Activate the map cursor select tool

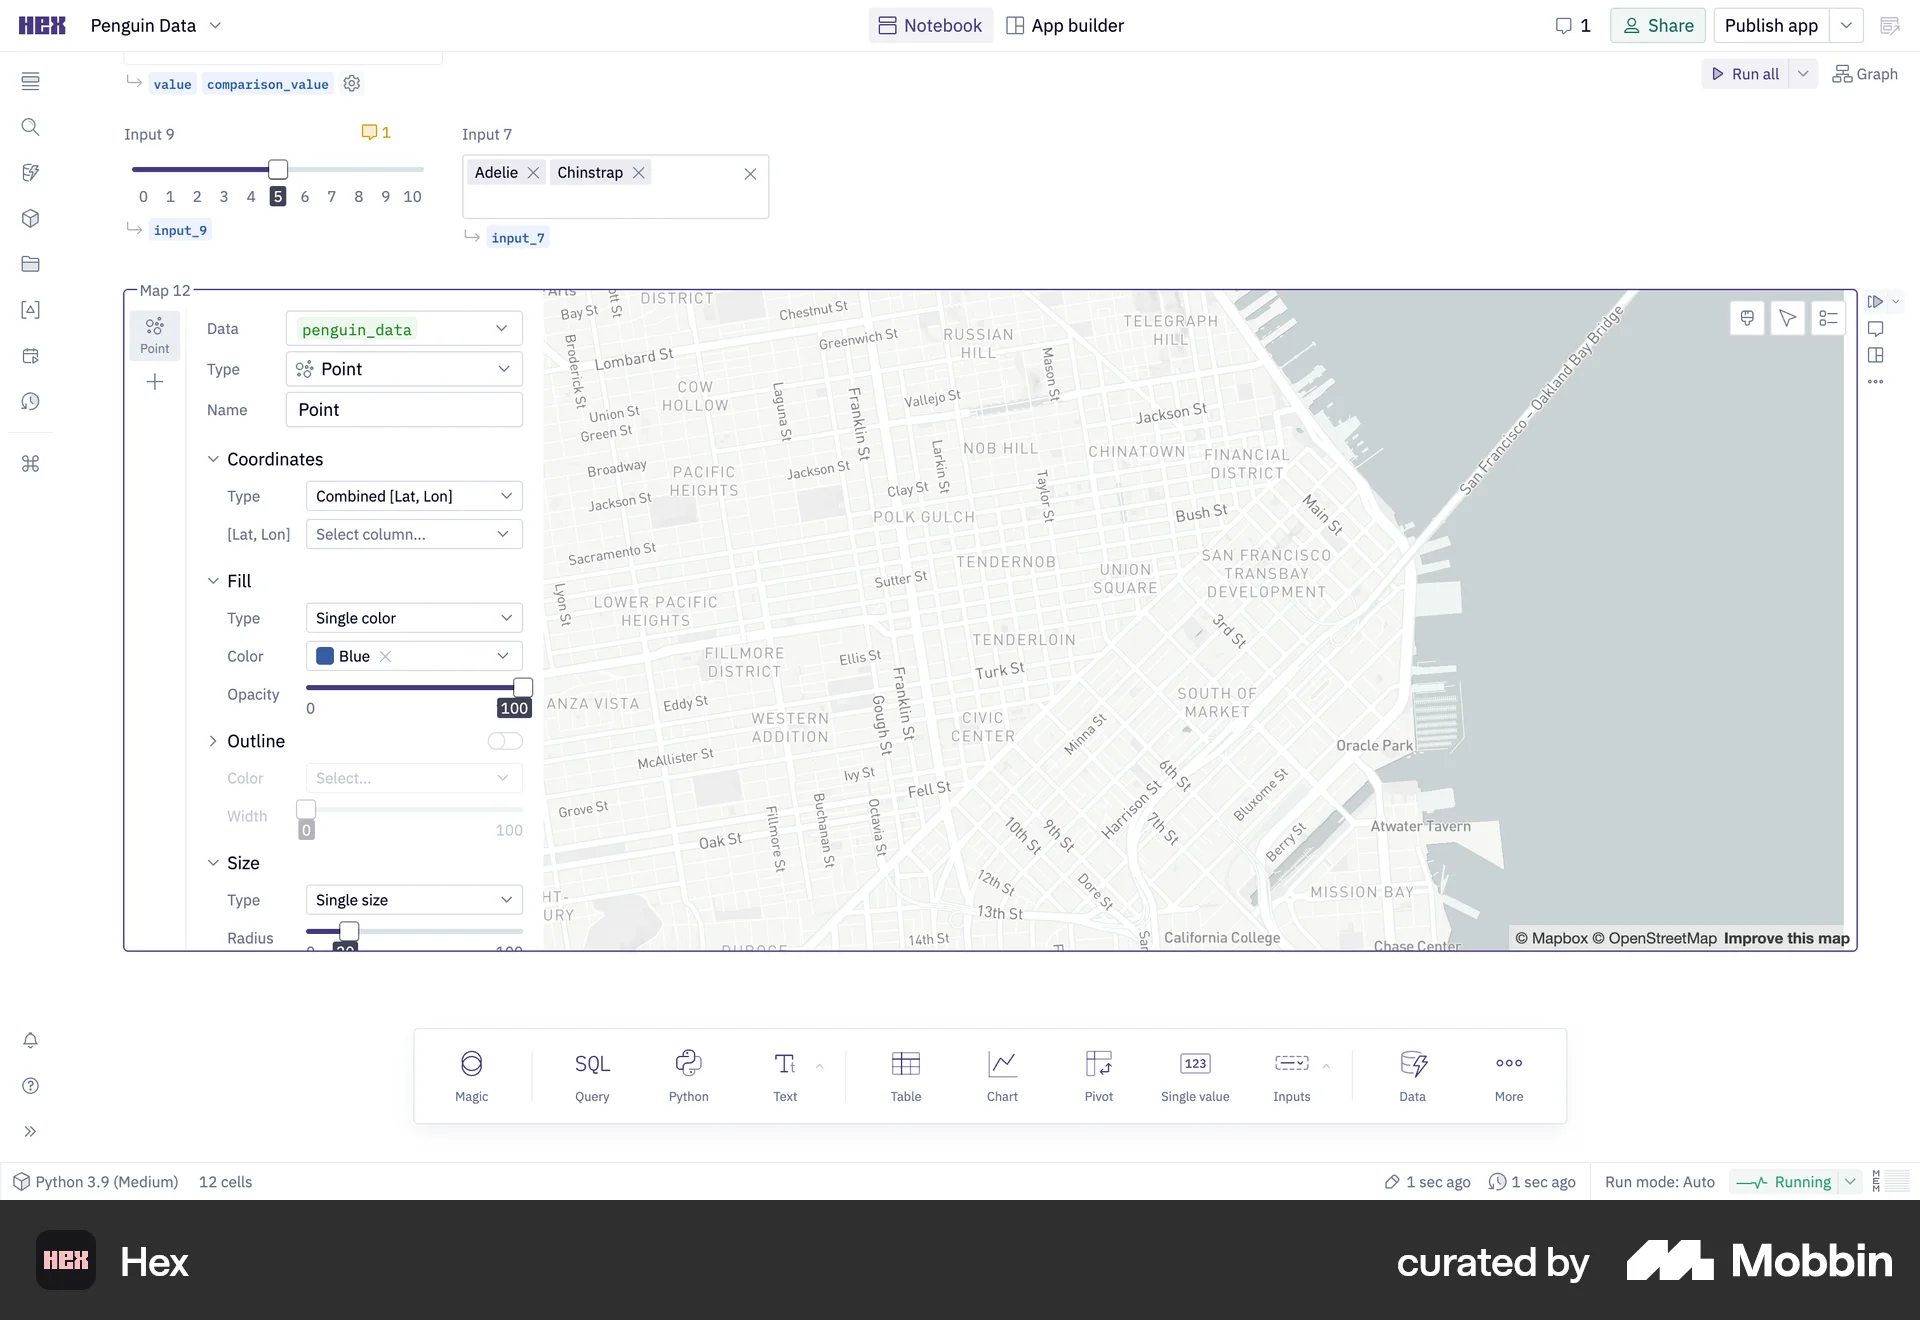point(1788,317)
